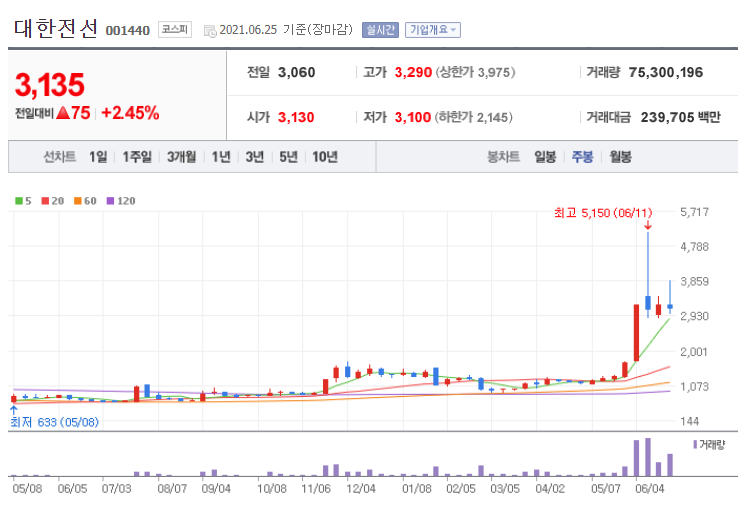Click the blue up arrow at chart low

[14, 410]
